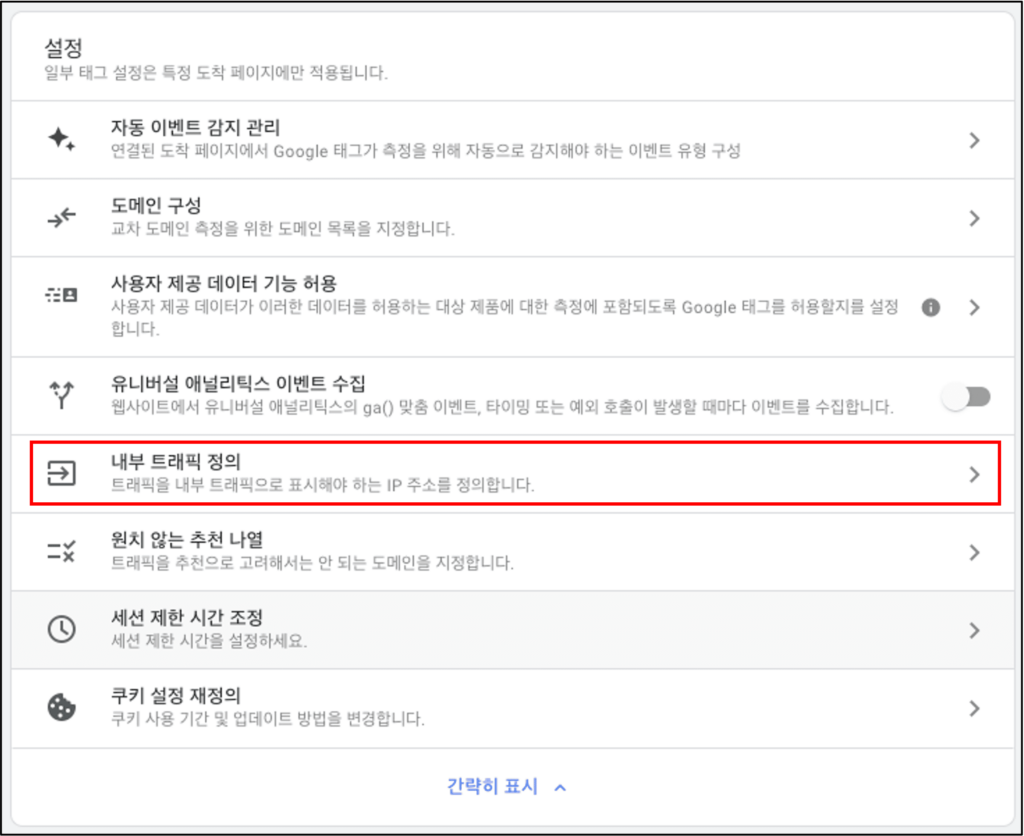The width and height of the screenshot is (1024, 836).
Task: Open the 세션 제한 시간 조정 title
Action: (x=187, y=617)
